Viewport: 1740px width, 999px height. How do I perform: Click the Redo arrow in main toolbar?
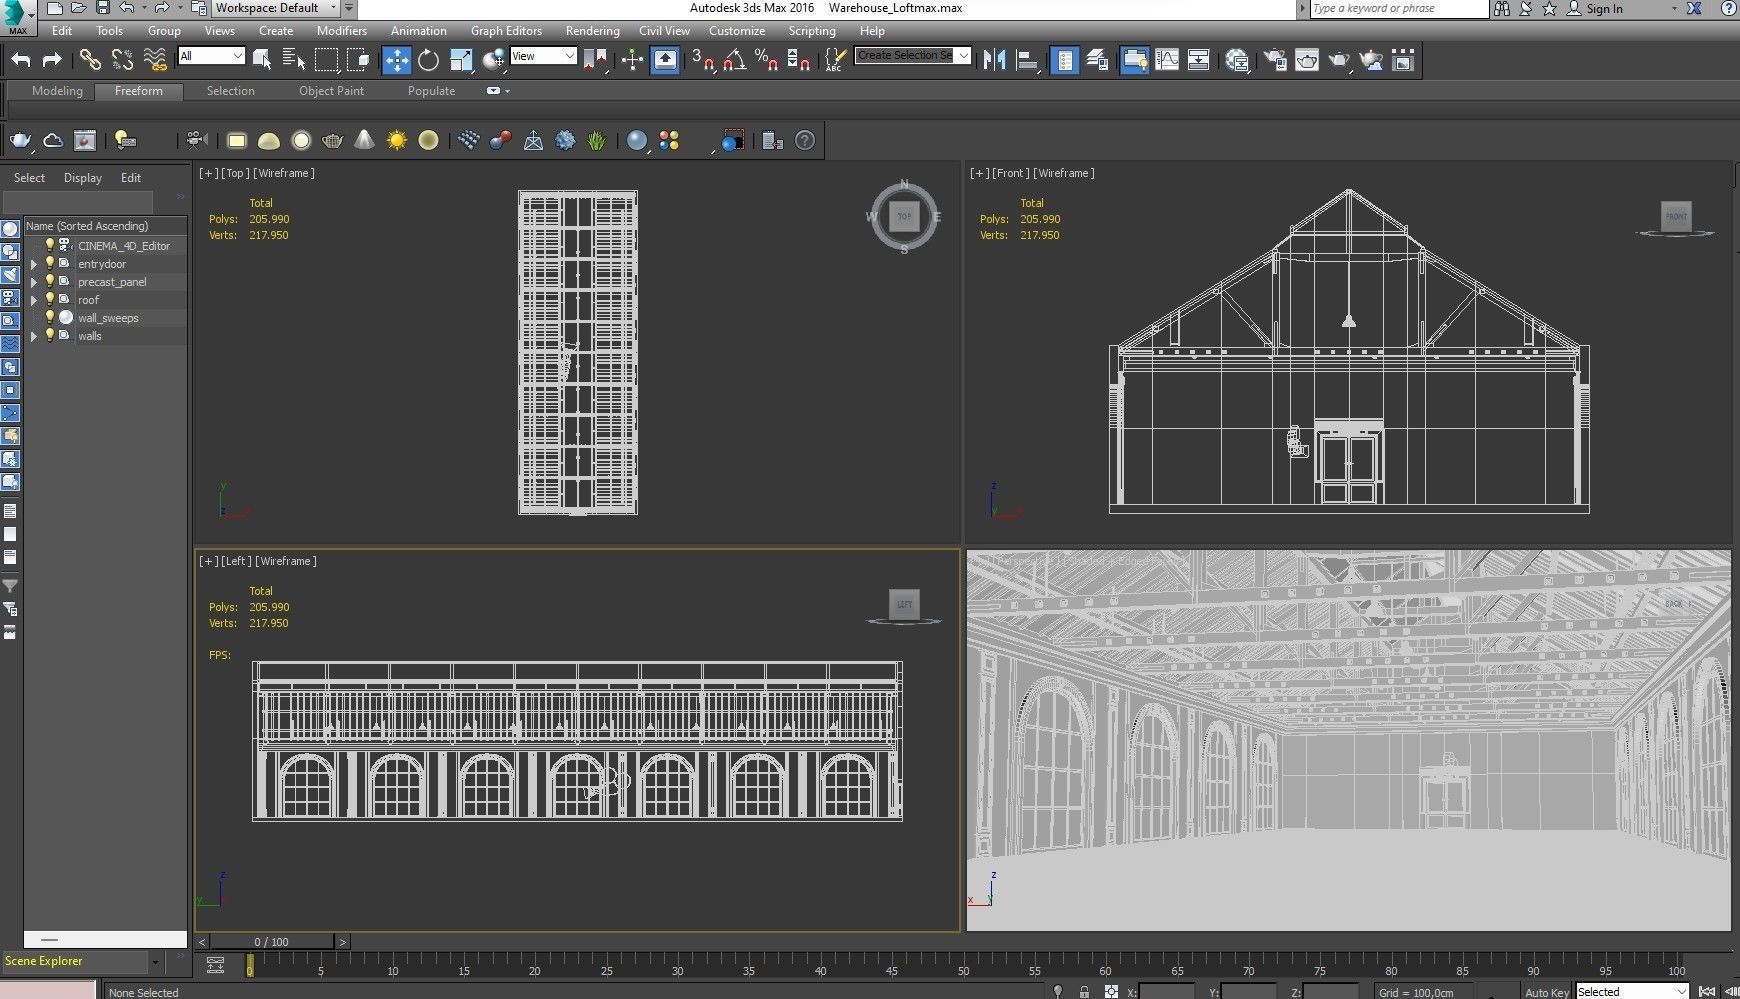point(52,60)
